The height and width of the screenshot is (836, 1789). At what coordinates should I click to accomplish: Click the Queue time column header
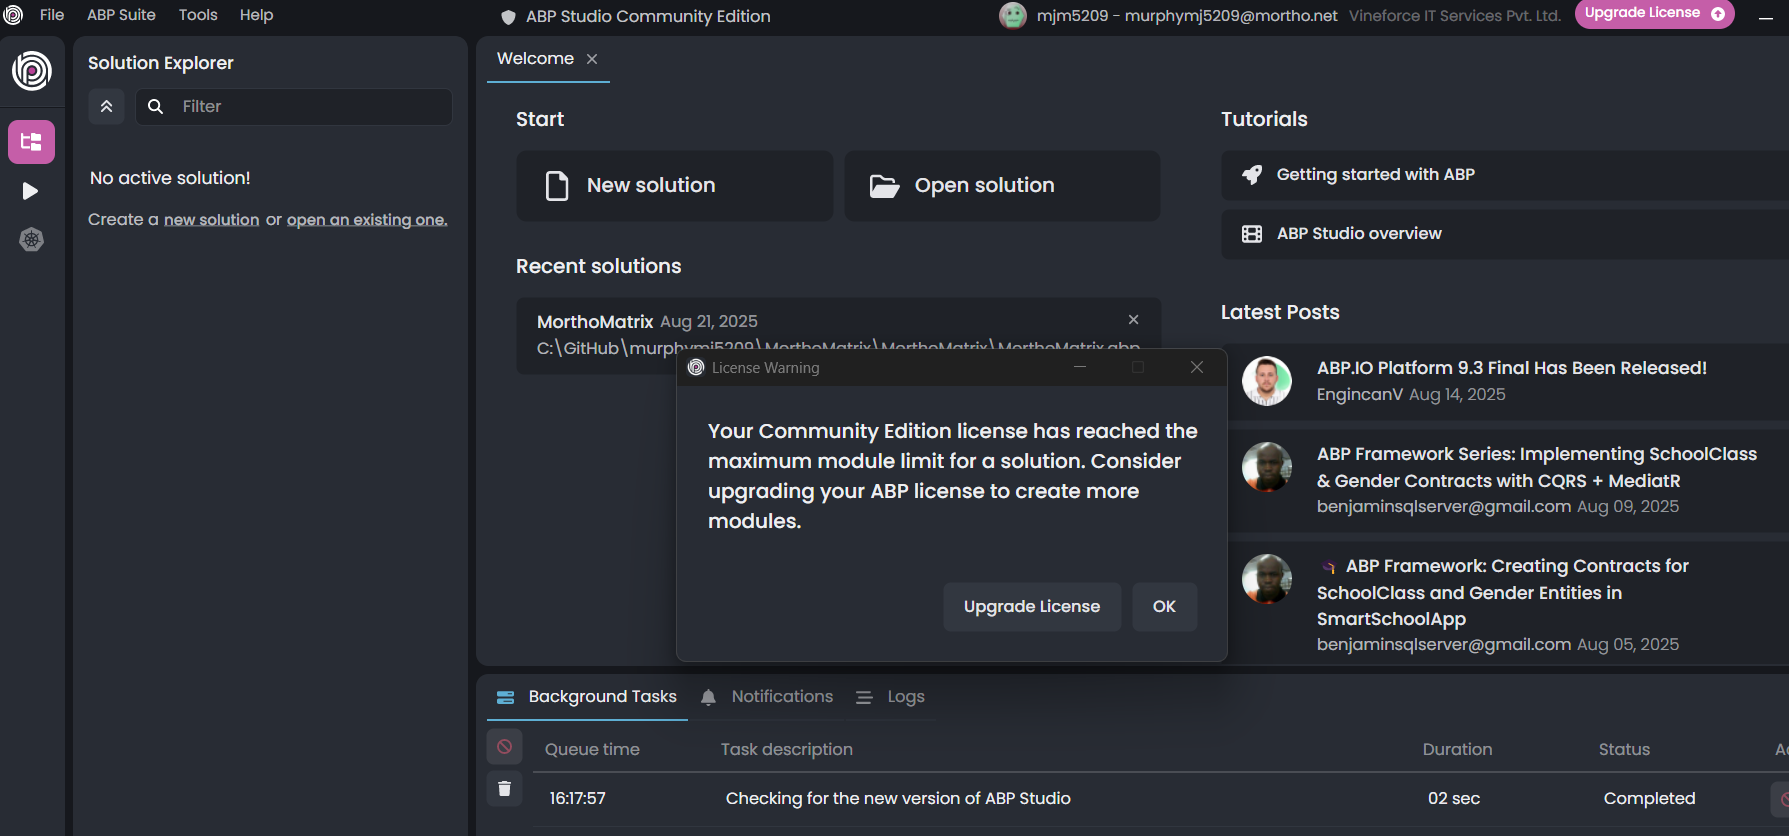tap(592, 750)
